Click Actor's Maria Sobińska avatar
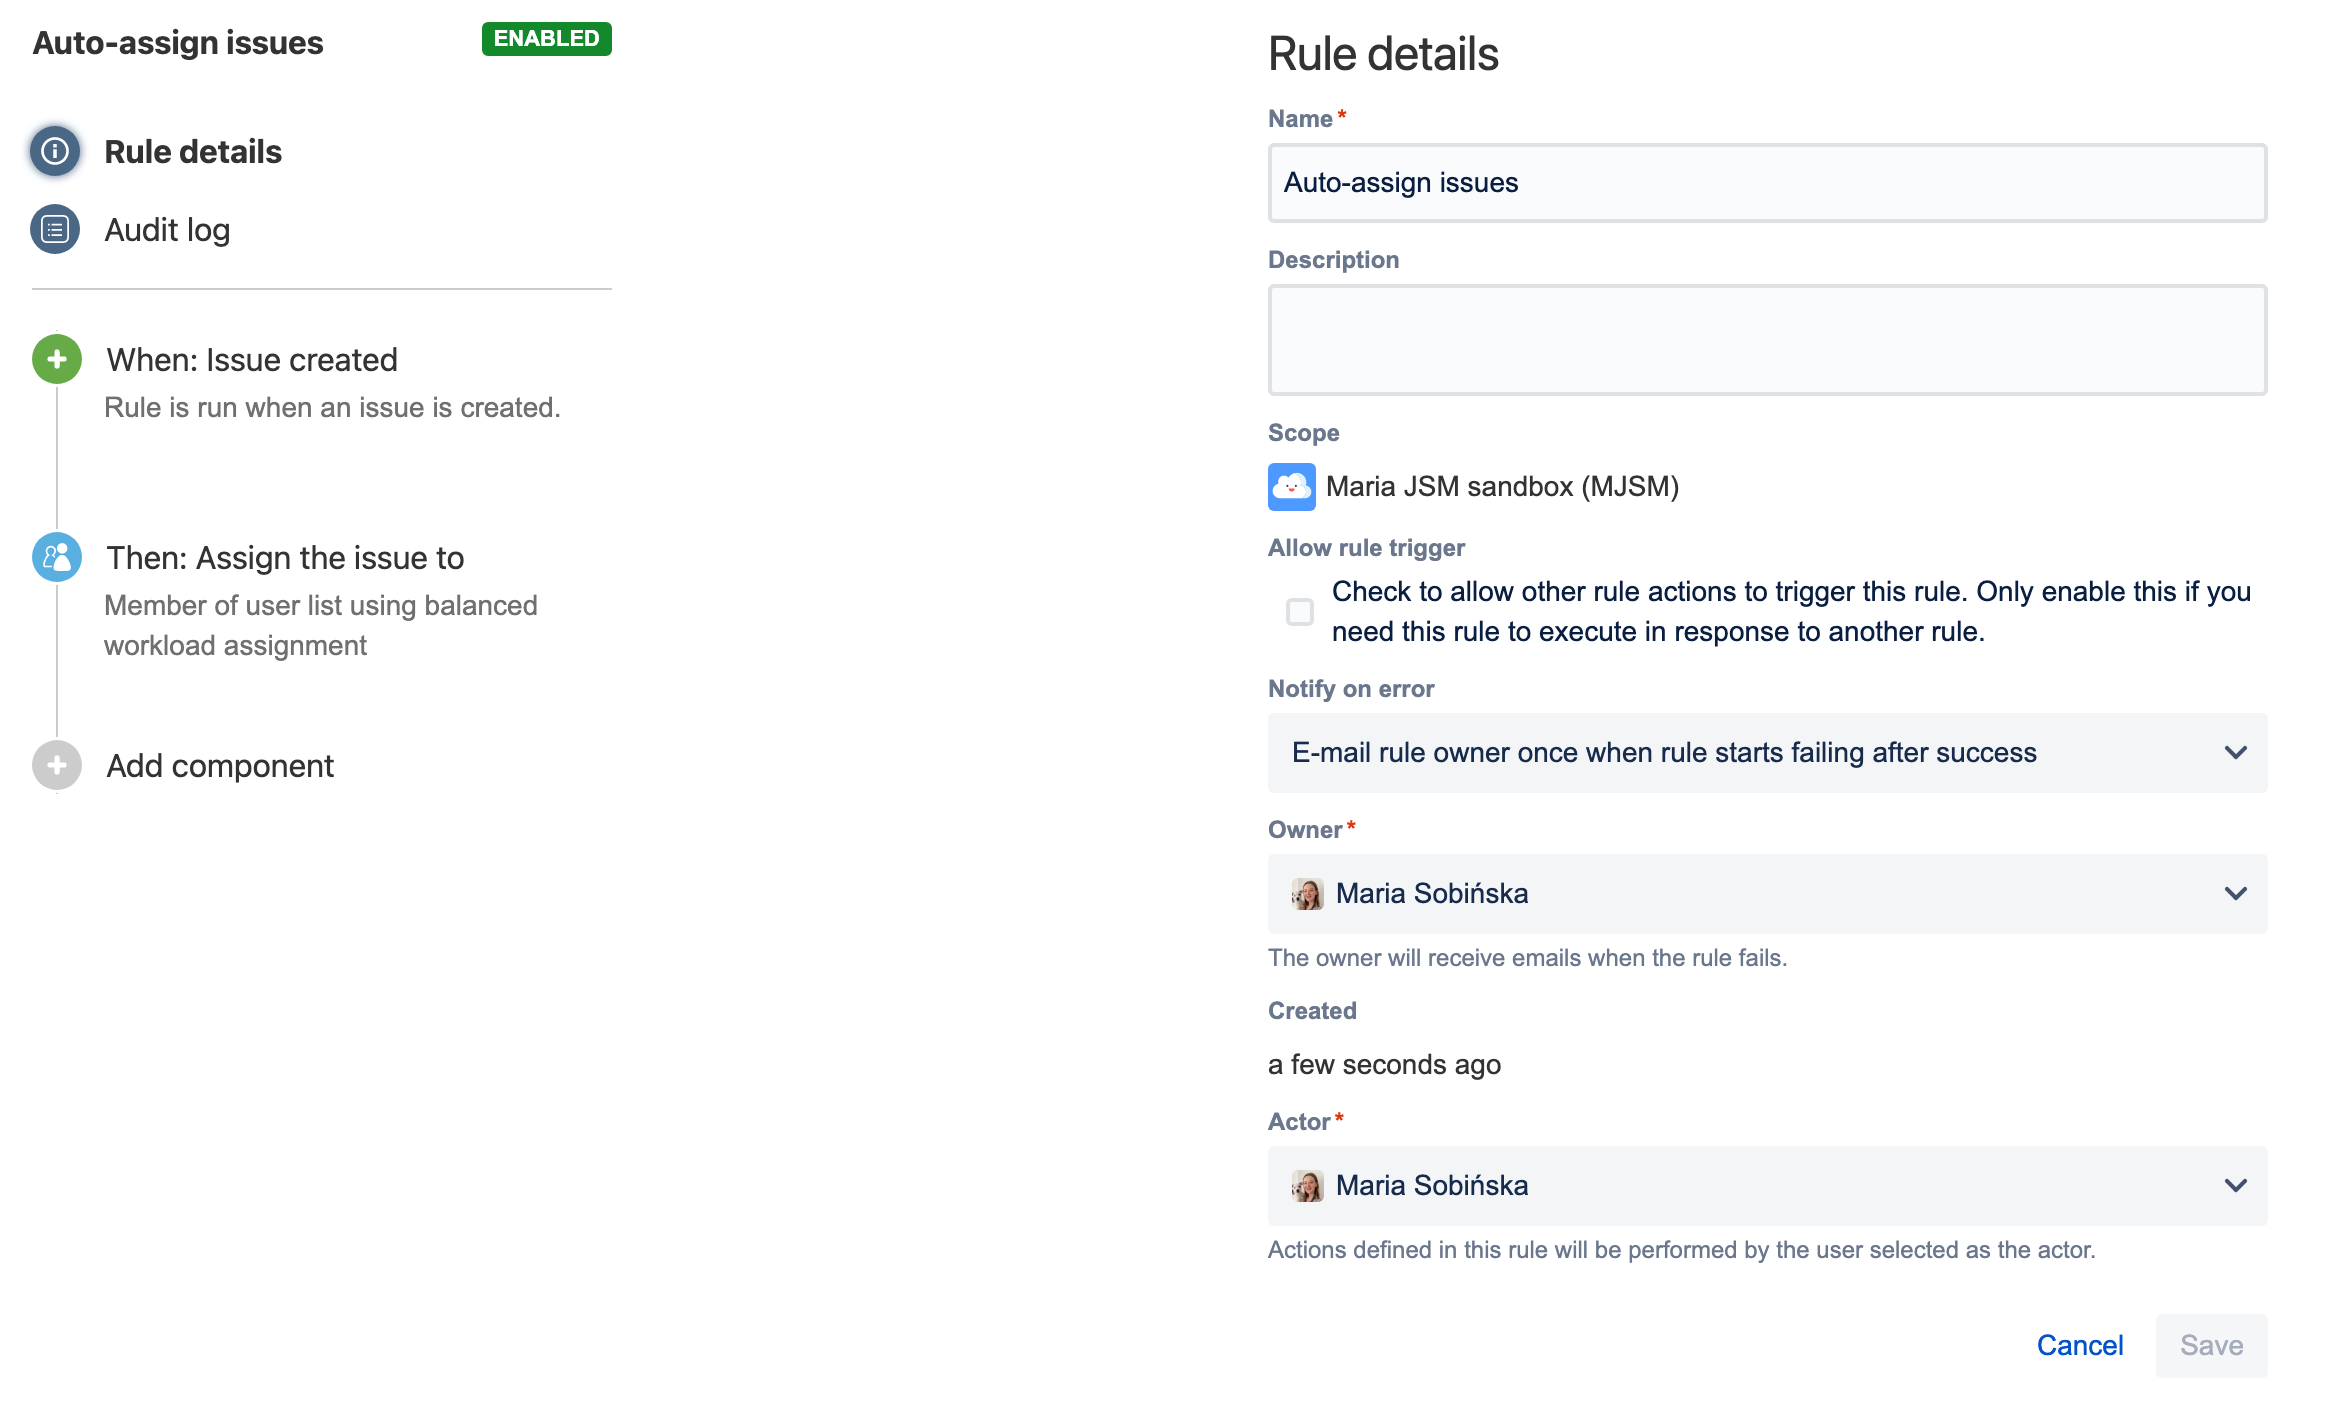Screen dimensions: 2342x1428 click(x=1307, y=1186)
